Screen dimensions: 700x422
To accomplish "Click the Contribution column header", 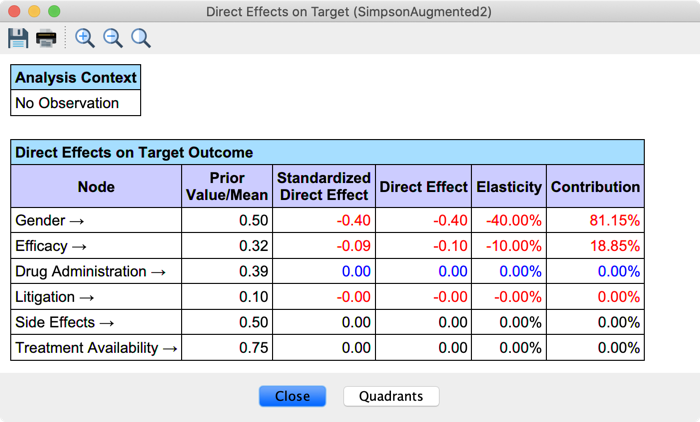I will click(x=595, y=187).
